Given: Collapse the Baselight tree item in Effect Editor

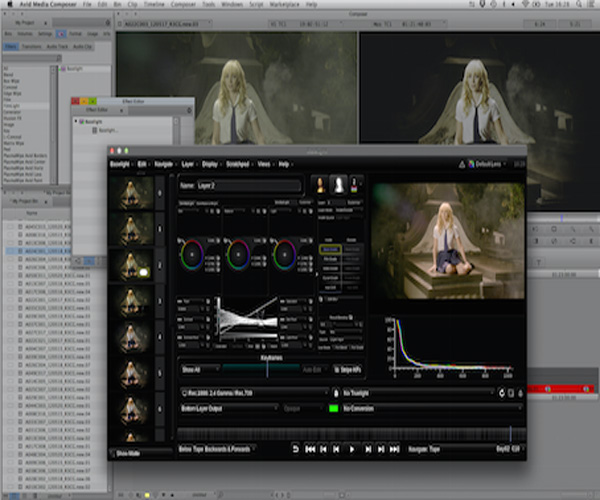Looking at the screenshot, I should 76,121.
